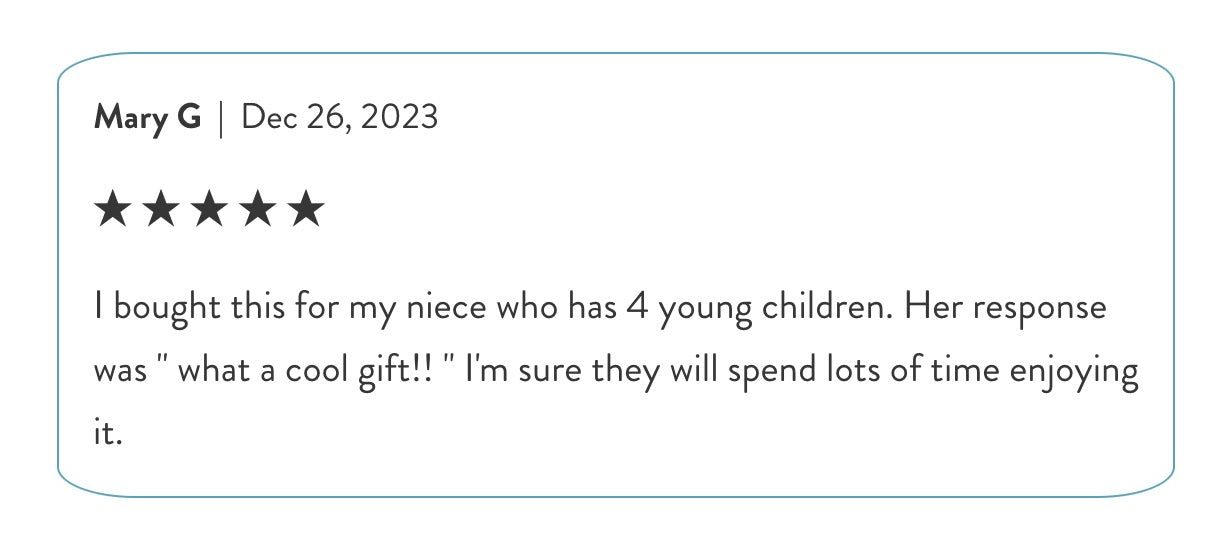Viewport: 1224px width, 548px height.
Task: Click the middle star of five
Action: click(209, 211)
